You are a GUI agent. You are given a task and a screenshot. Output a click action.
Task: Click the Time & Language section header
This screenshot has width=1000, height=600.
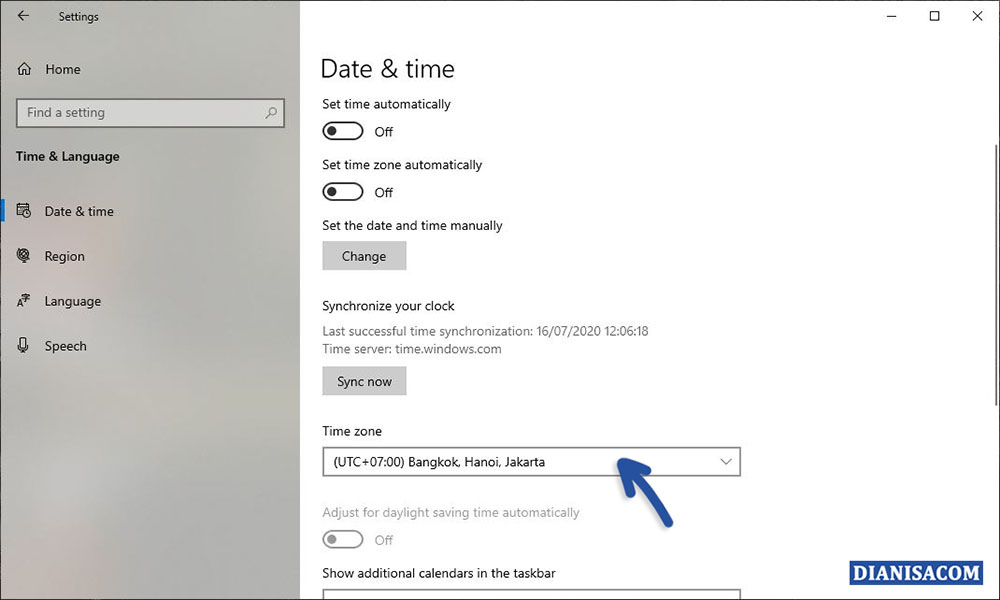tap(67, 157)
